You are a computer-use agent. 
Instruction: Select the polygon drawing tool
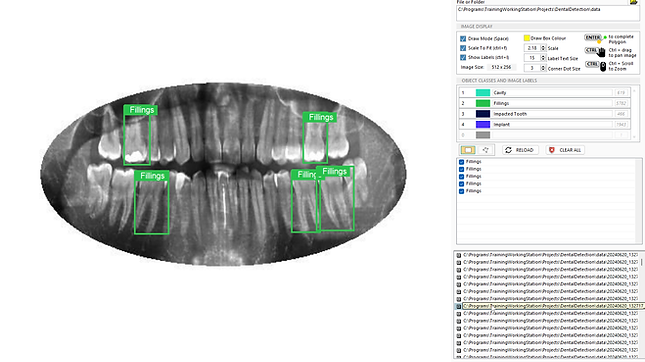485,150
